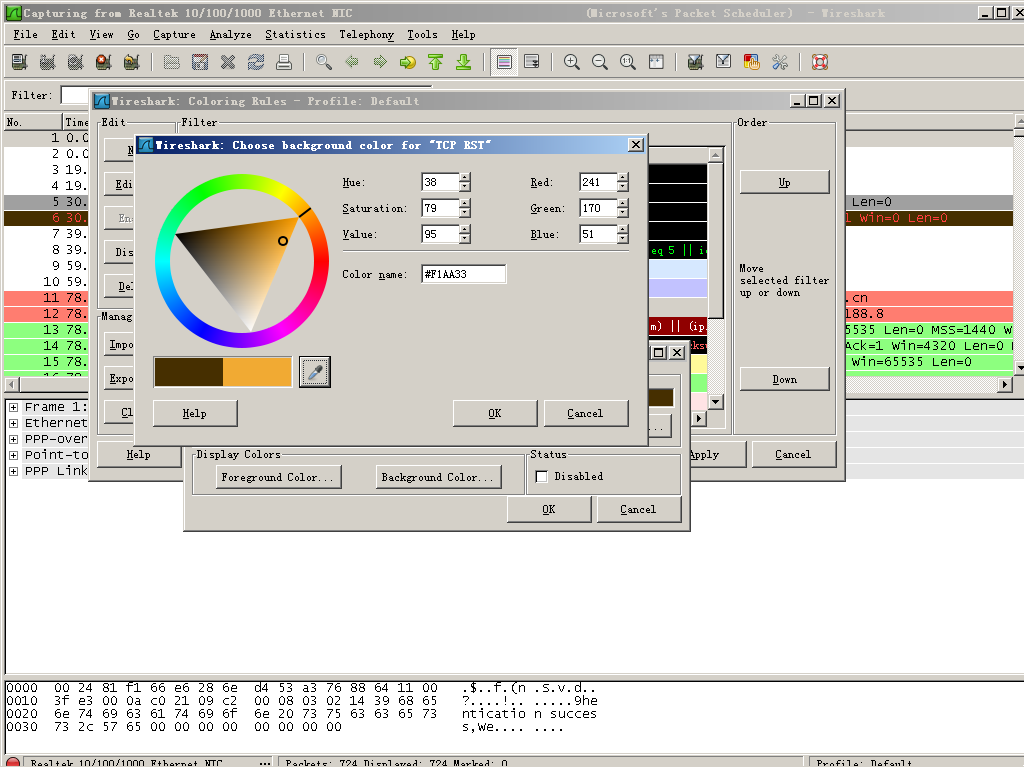Go back in packet history arrow
The height and width of the screenshot is (768, 1024).
(352, 62)
